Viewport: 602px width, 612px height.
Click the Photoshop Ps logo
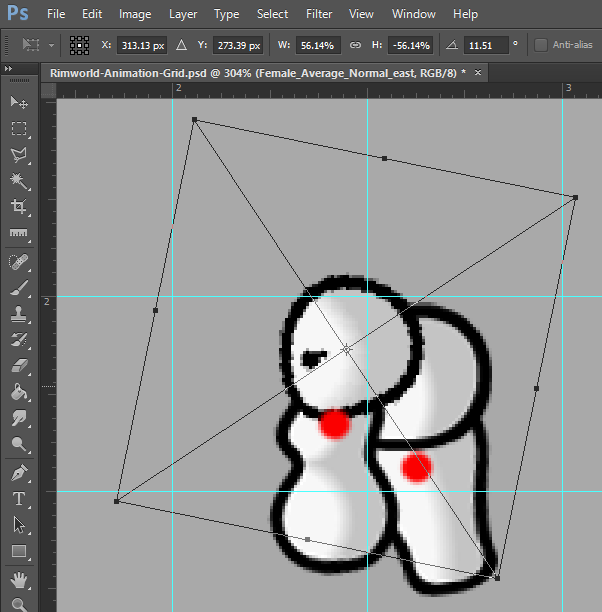[18, 14]
